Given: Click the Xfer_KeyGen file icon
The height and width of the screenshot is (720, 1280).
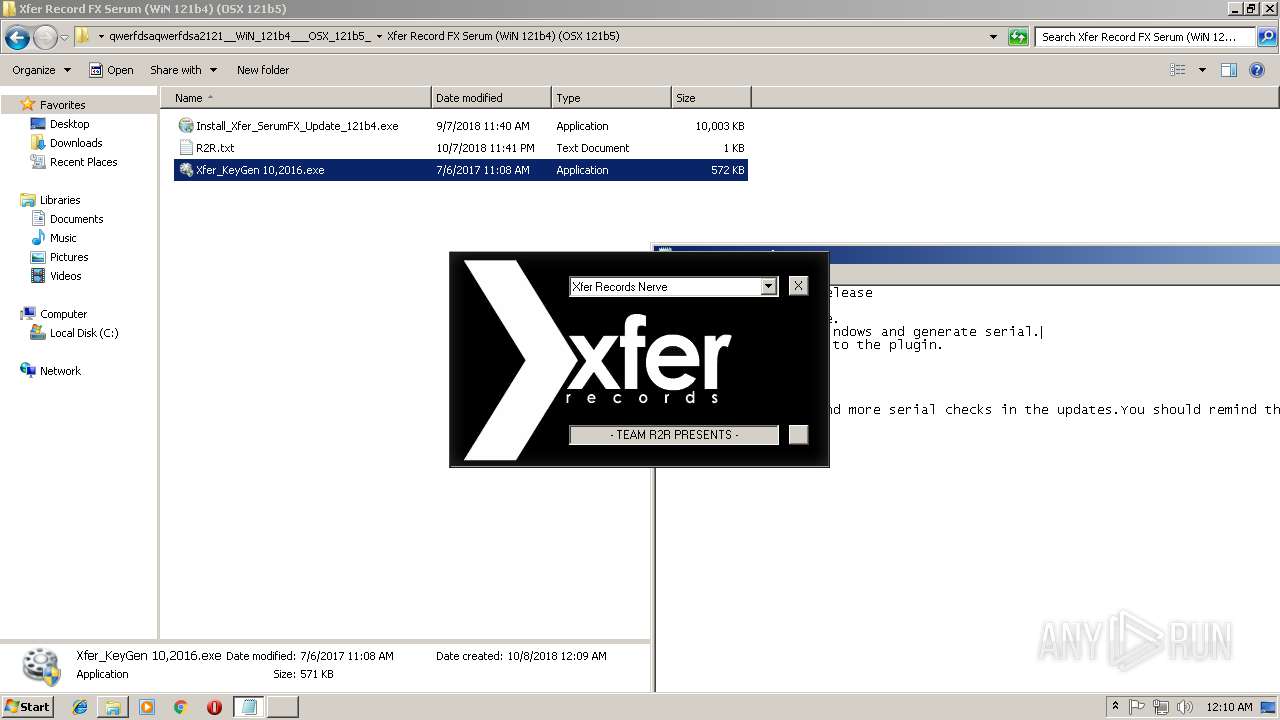Looking at the screenshot, I should pyautogui.click(x=185, y=170).
